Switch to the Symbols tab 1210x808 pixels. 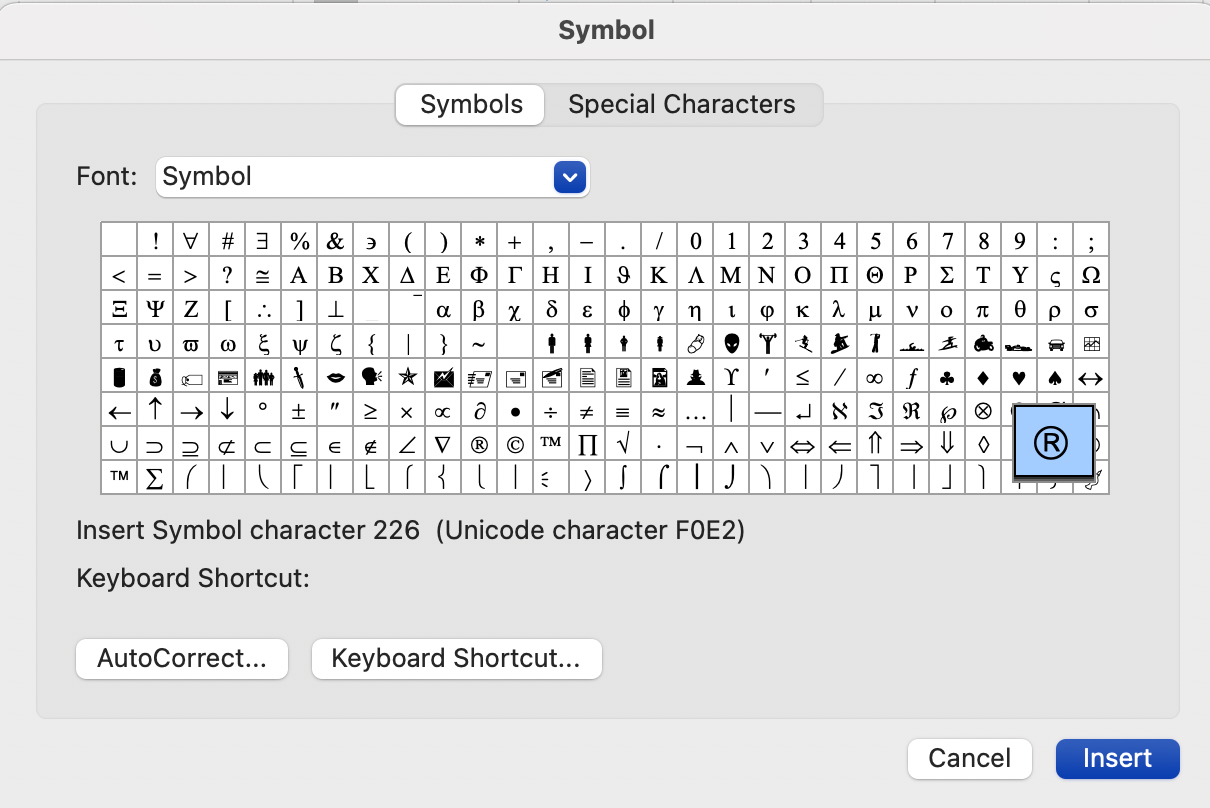pos(471,104)
